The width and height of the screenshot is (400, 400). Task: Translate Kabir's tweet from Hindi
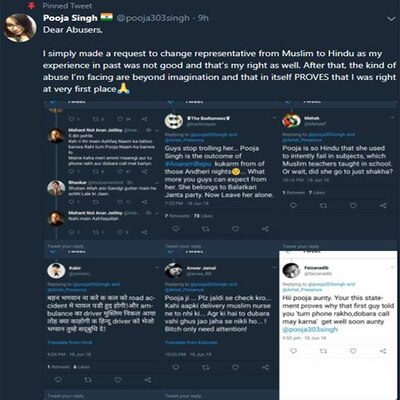coord(70,342)
